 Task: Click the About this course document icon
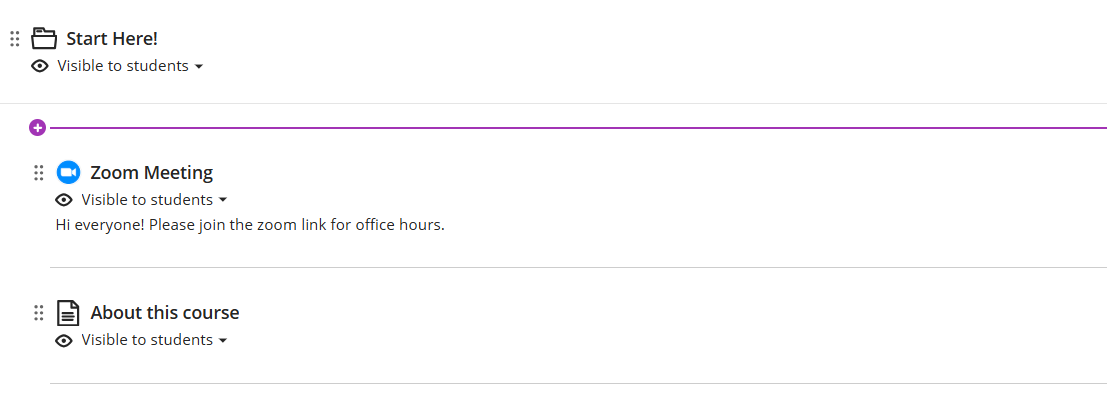pyautogui.click(x=68, y=313)
